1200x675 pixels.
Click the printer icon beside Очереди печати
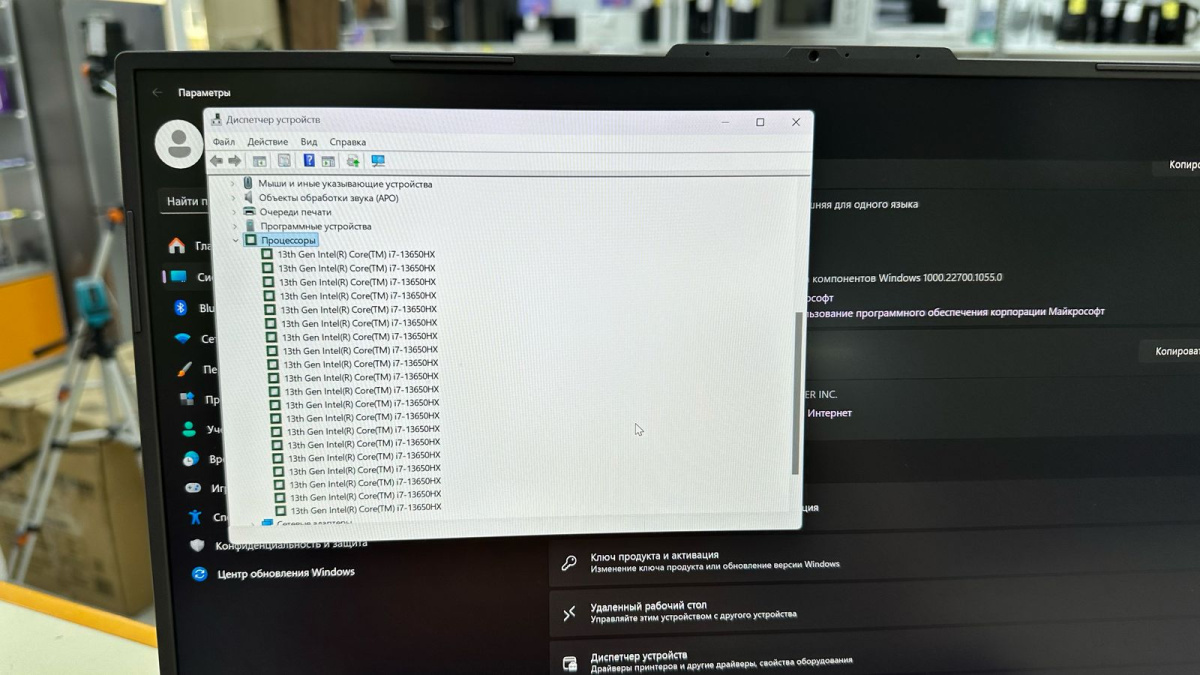point(249,212)
